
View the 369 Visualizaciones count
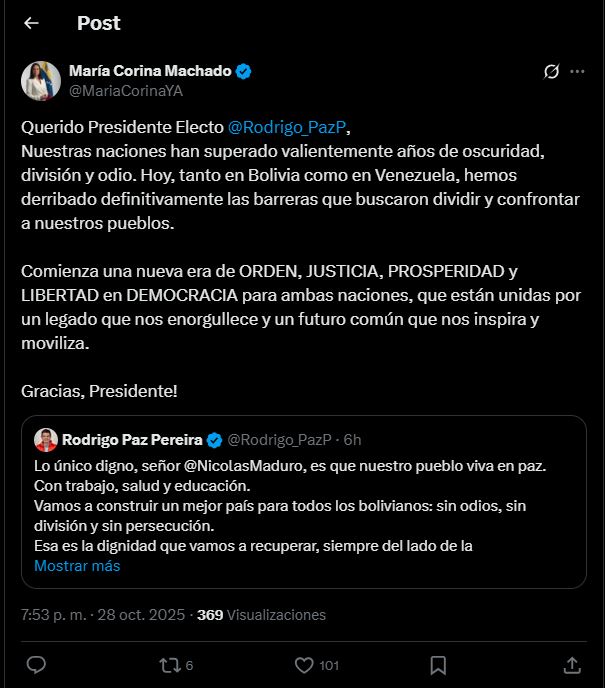click(261, 615)
